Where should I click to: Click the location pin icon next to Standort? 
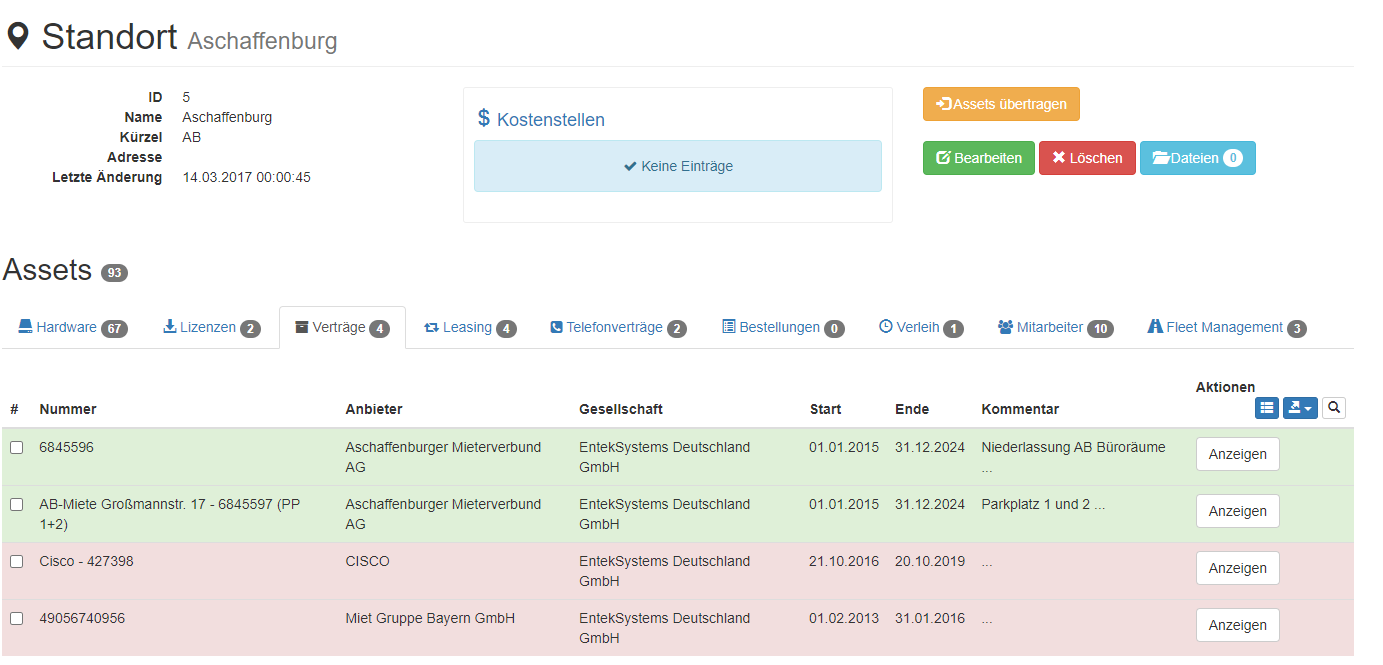[x=18, y=37]
